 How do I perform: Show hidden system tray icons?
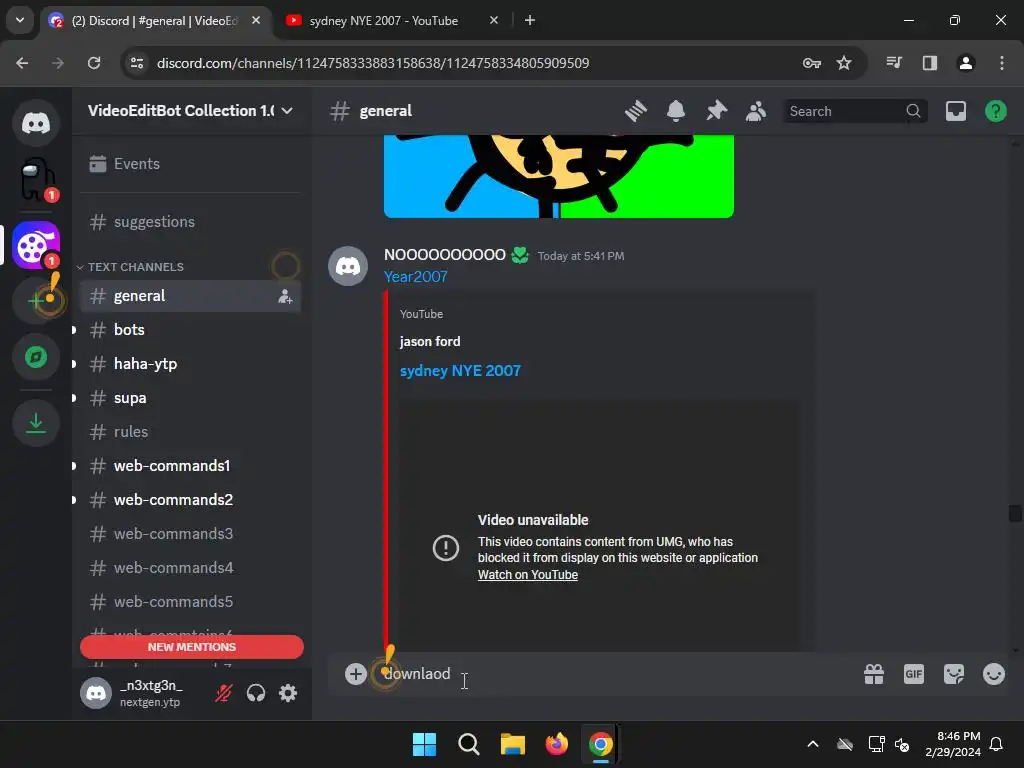coord(813,744)
